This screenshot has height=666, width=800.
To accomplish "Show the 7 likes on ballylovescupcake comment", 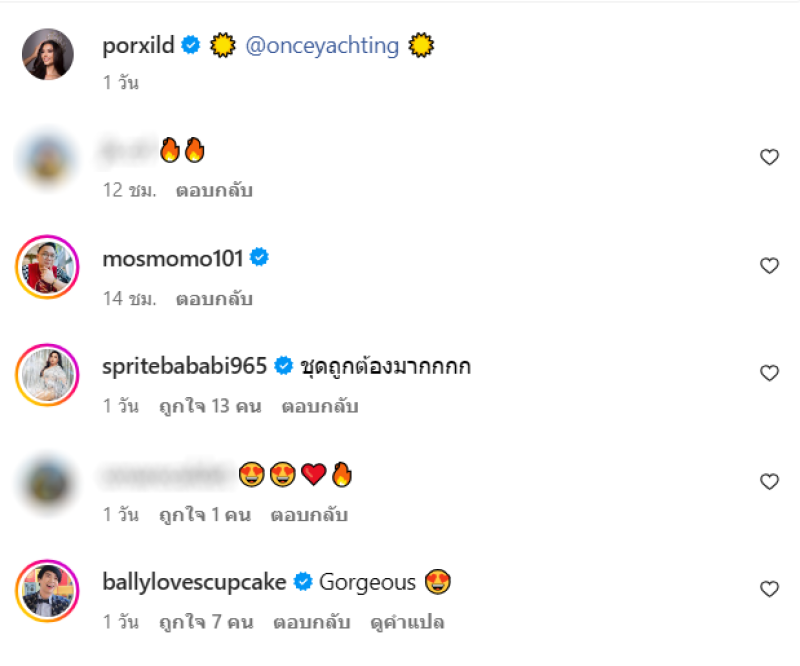I will [206, 622].
